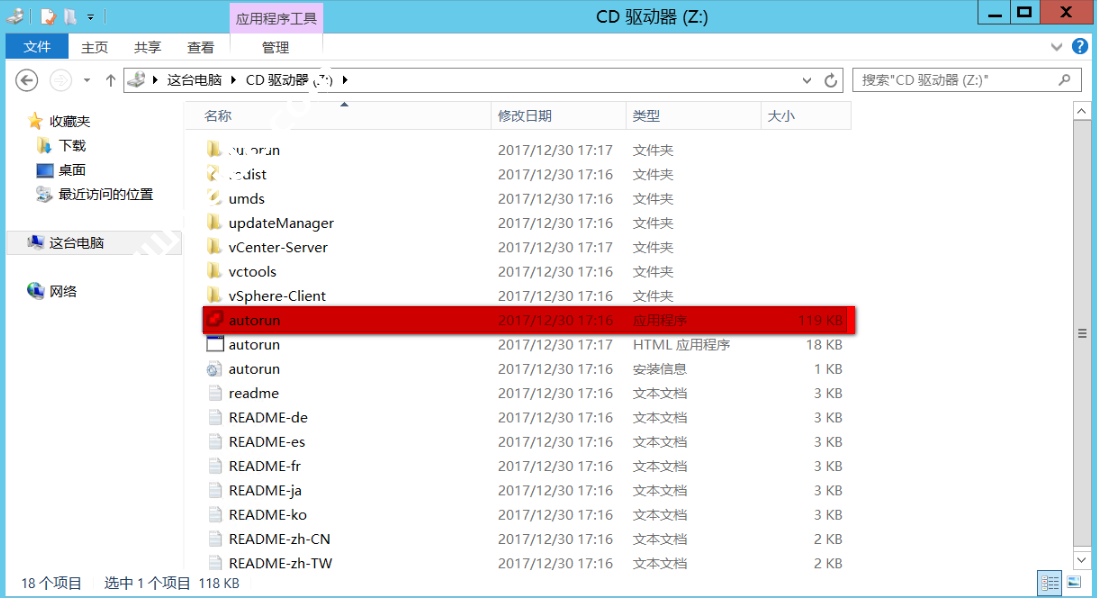The height and width of the screenshot is (598, 1097).
Task: Sort by the 名称 column header
Action: click(x=339, y=116)
